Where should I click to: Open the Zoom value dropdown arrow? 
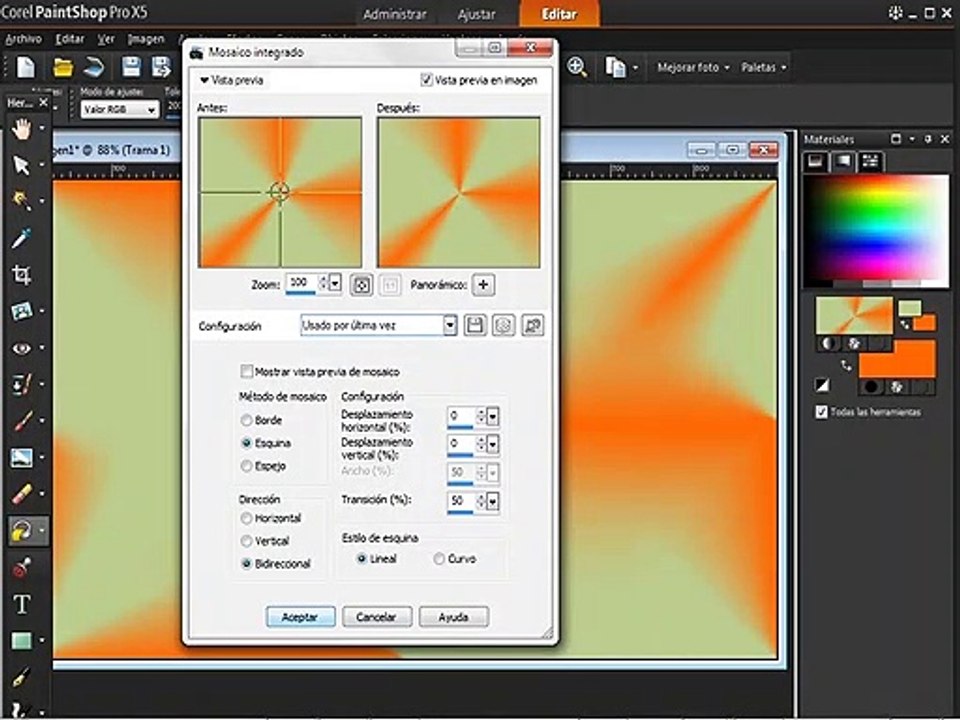click(x=335, y=283)
